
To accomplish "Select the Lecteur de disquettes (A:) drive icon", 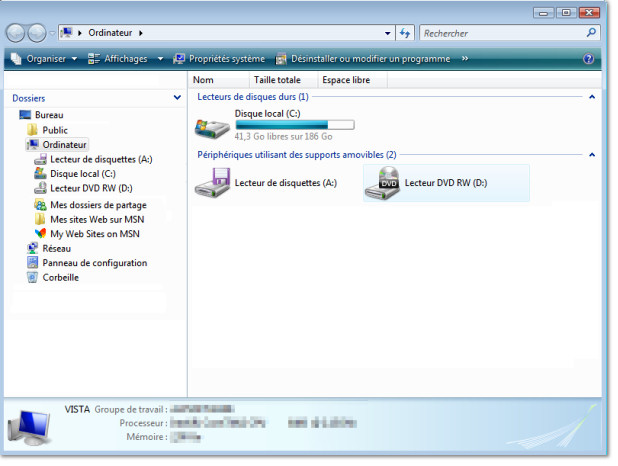I will [x=212, y=183].
